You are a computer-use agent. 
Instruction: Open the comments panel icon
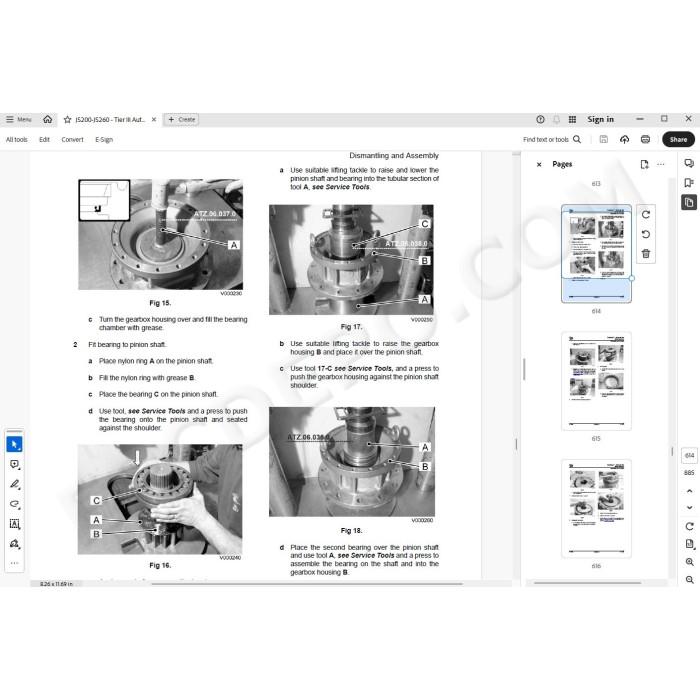click(x=689, y=163)
